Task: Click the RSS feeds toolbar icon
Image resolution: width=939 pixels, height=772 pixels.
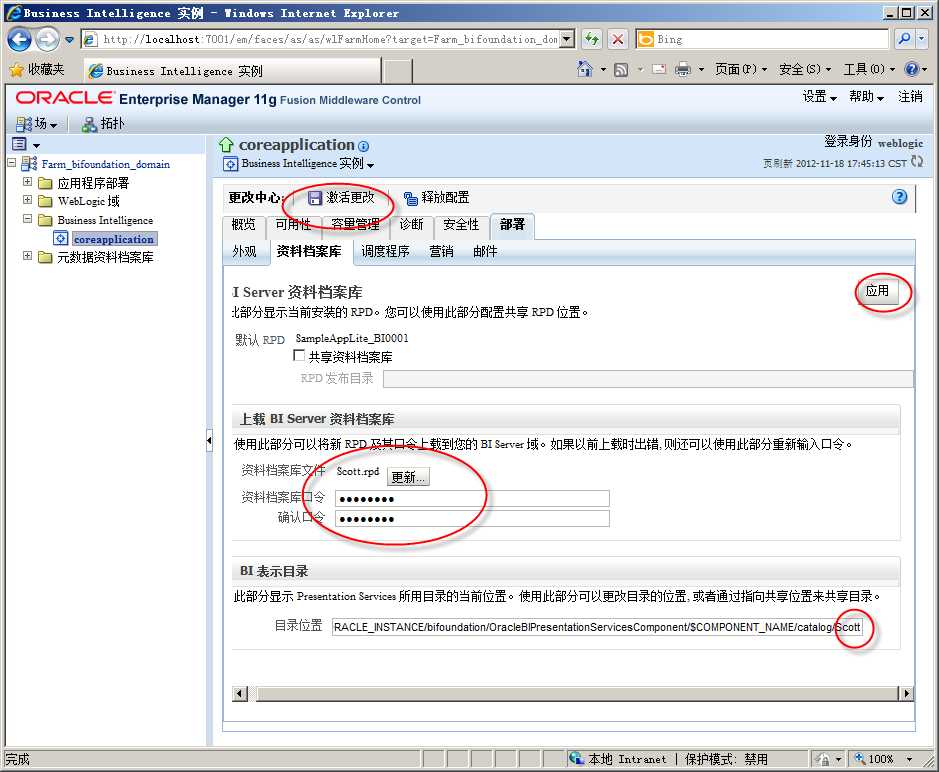Action: [621, 69]
